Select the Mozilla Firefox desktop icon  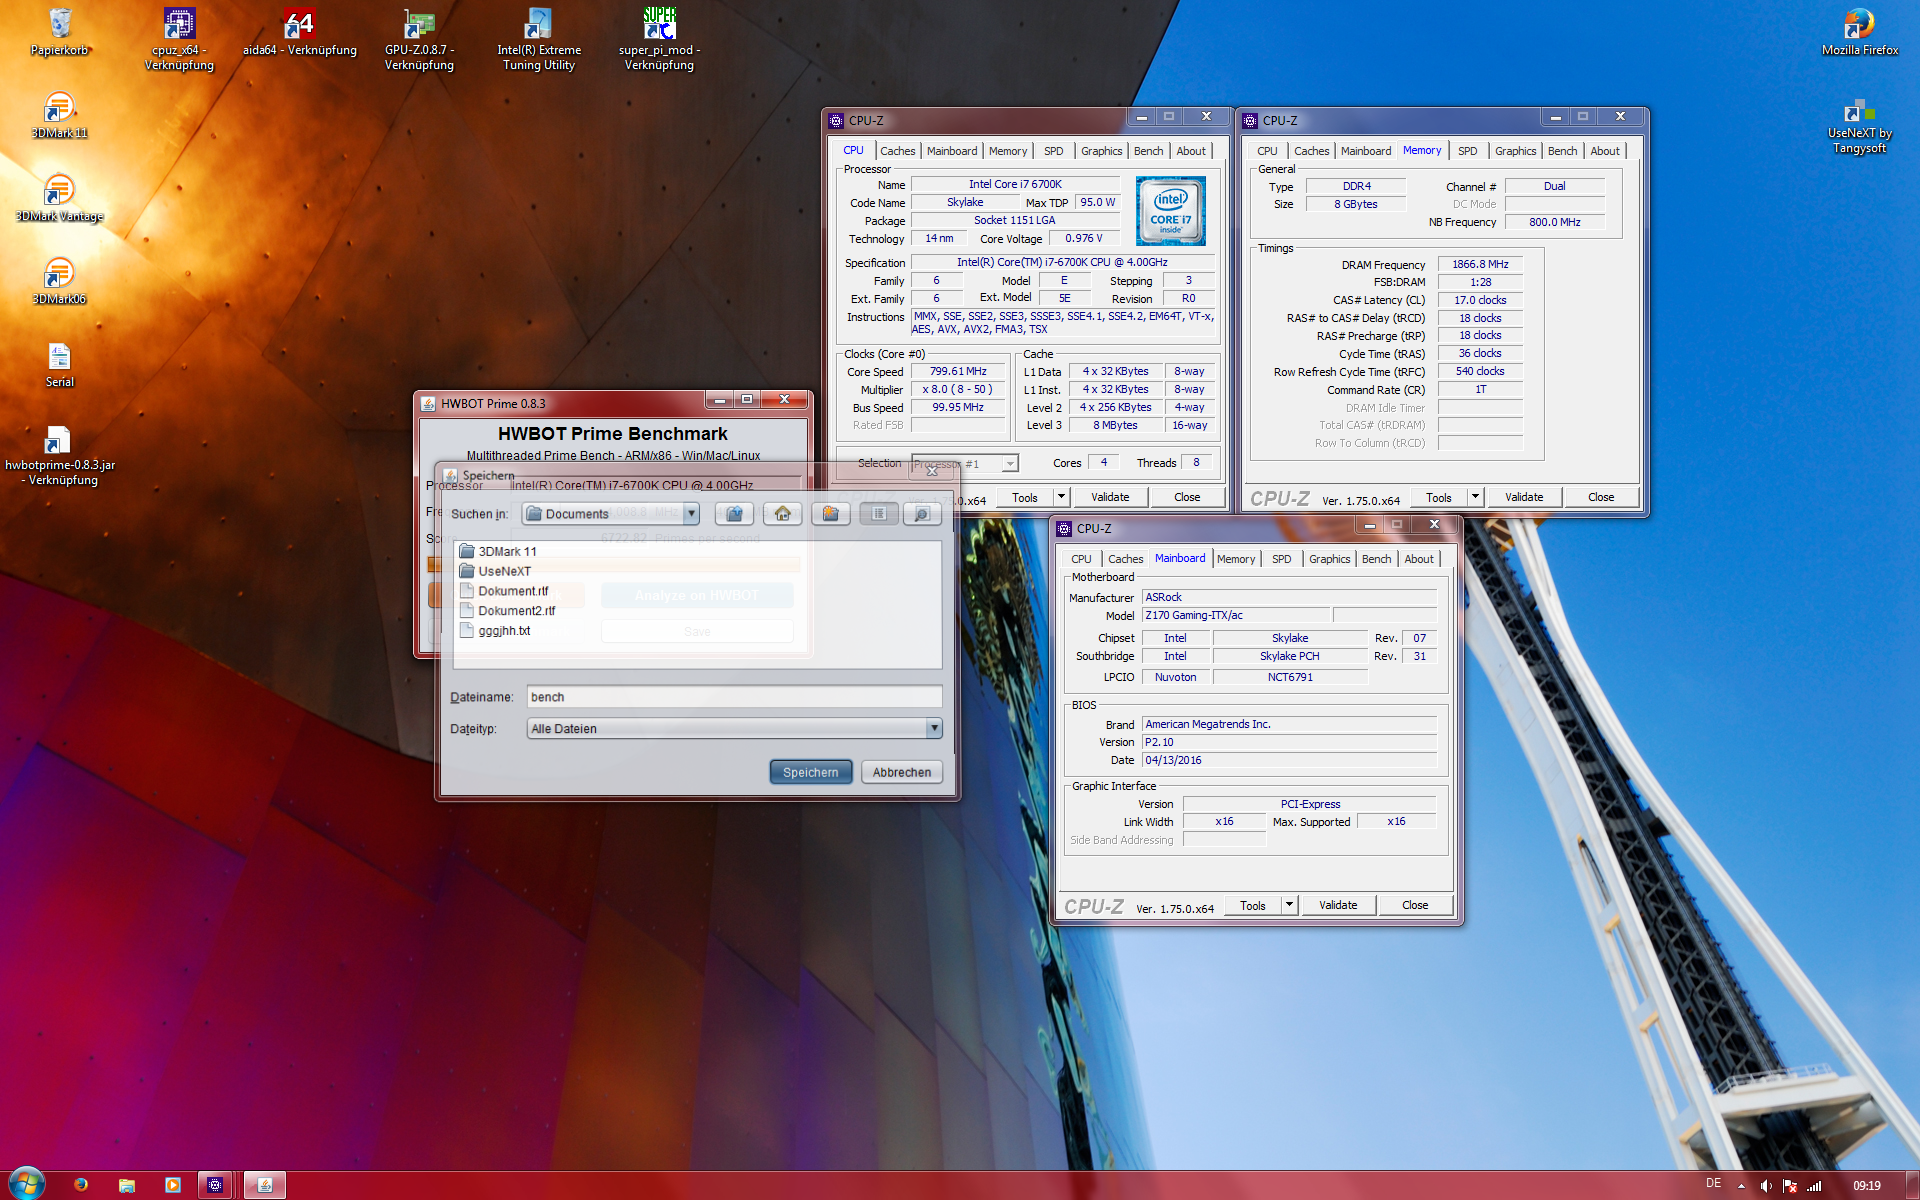(1859, 32)
